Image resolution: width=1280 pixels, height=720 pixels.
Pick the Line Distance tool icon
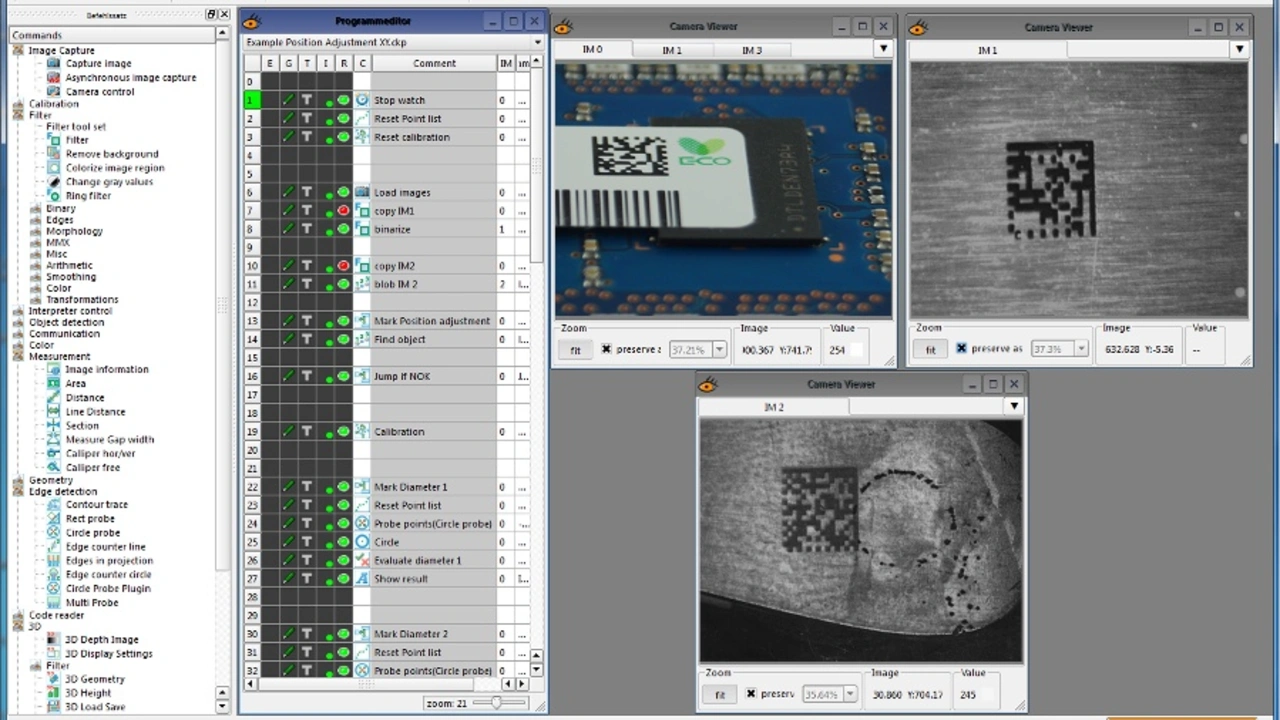(54, 412)
